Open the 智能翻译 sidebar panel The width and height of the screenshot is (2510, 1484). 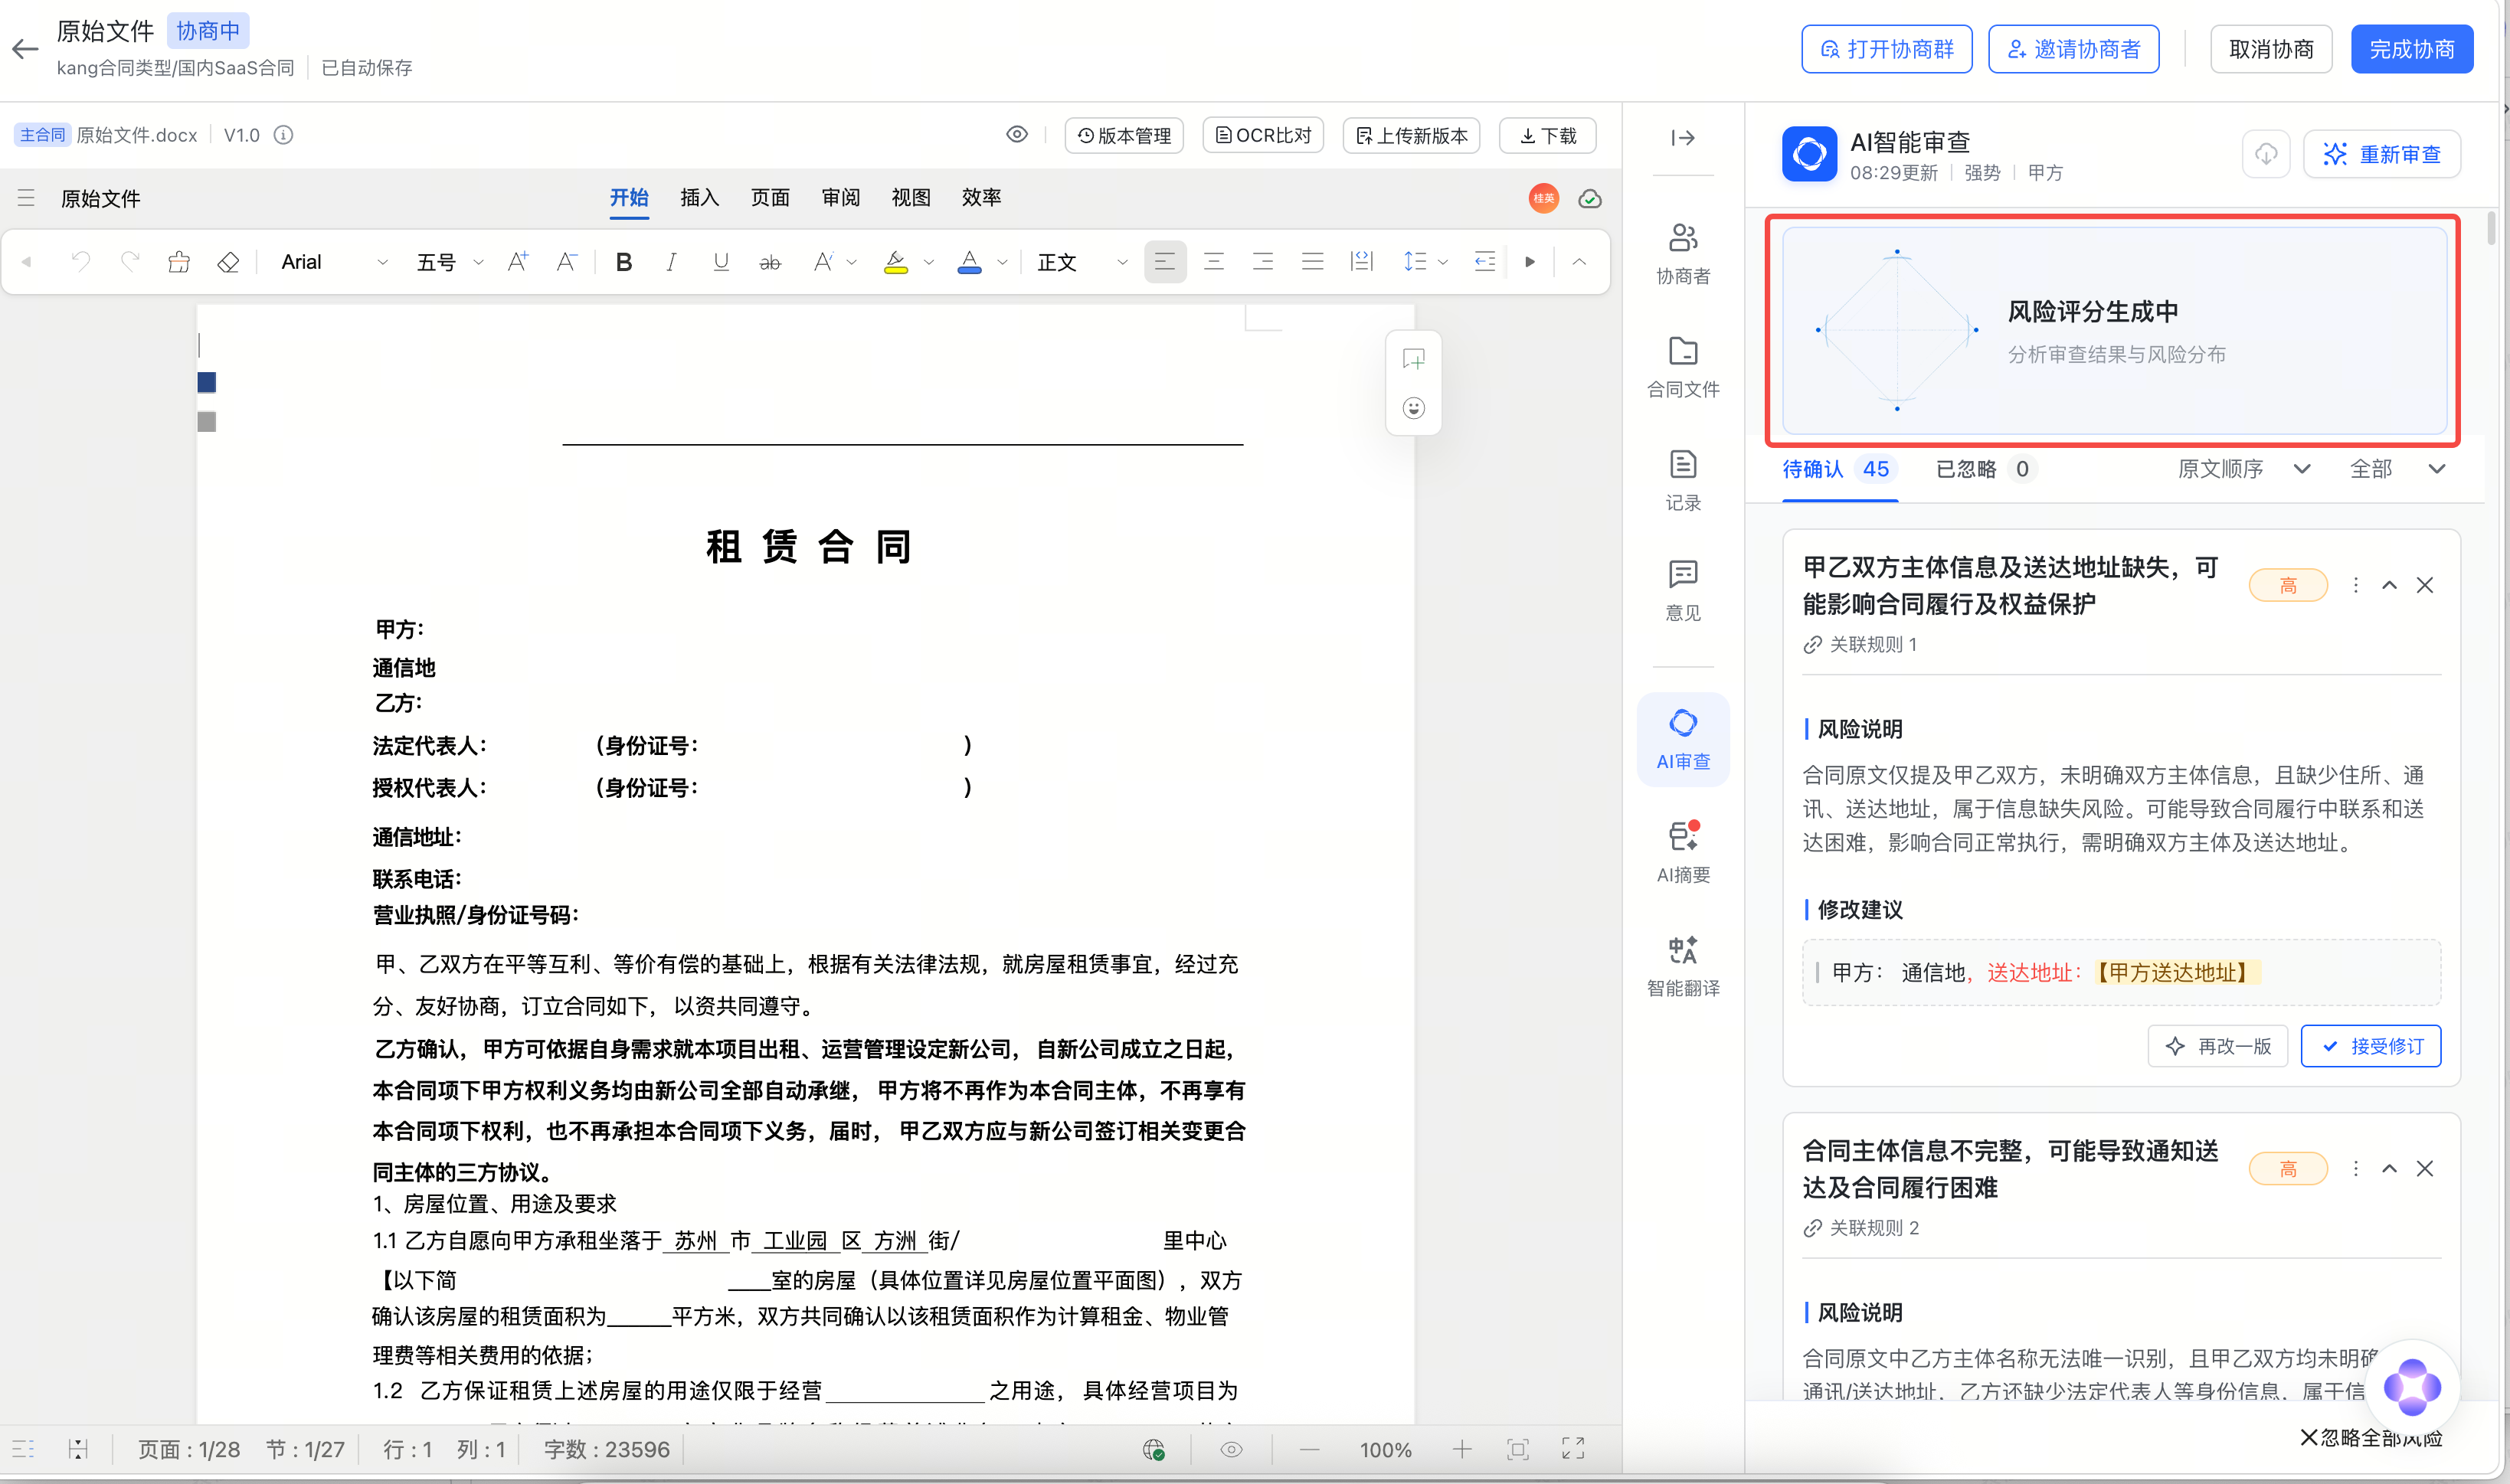[1683, 966]
